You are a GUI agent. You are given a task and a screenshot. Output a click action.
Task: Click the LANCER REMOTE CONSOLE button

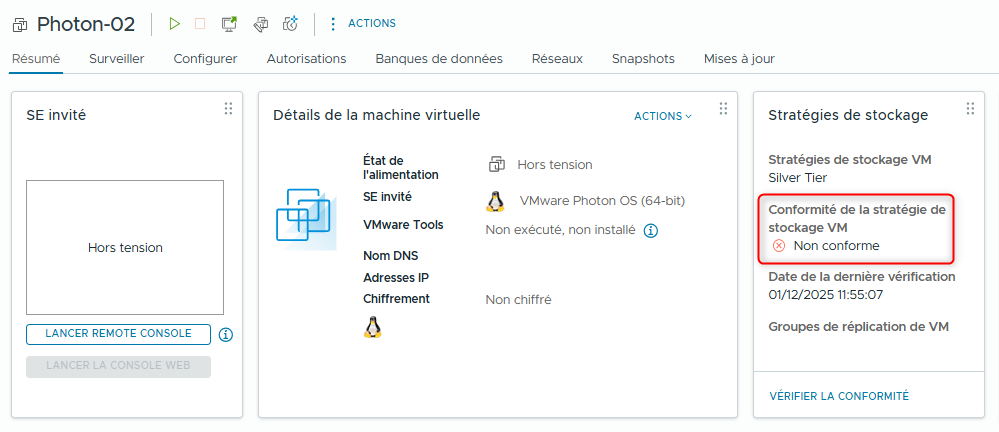click(x=119, y=334)
